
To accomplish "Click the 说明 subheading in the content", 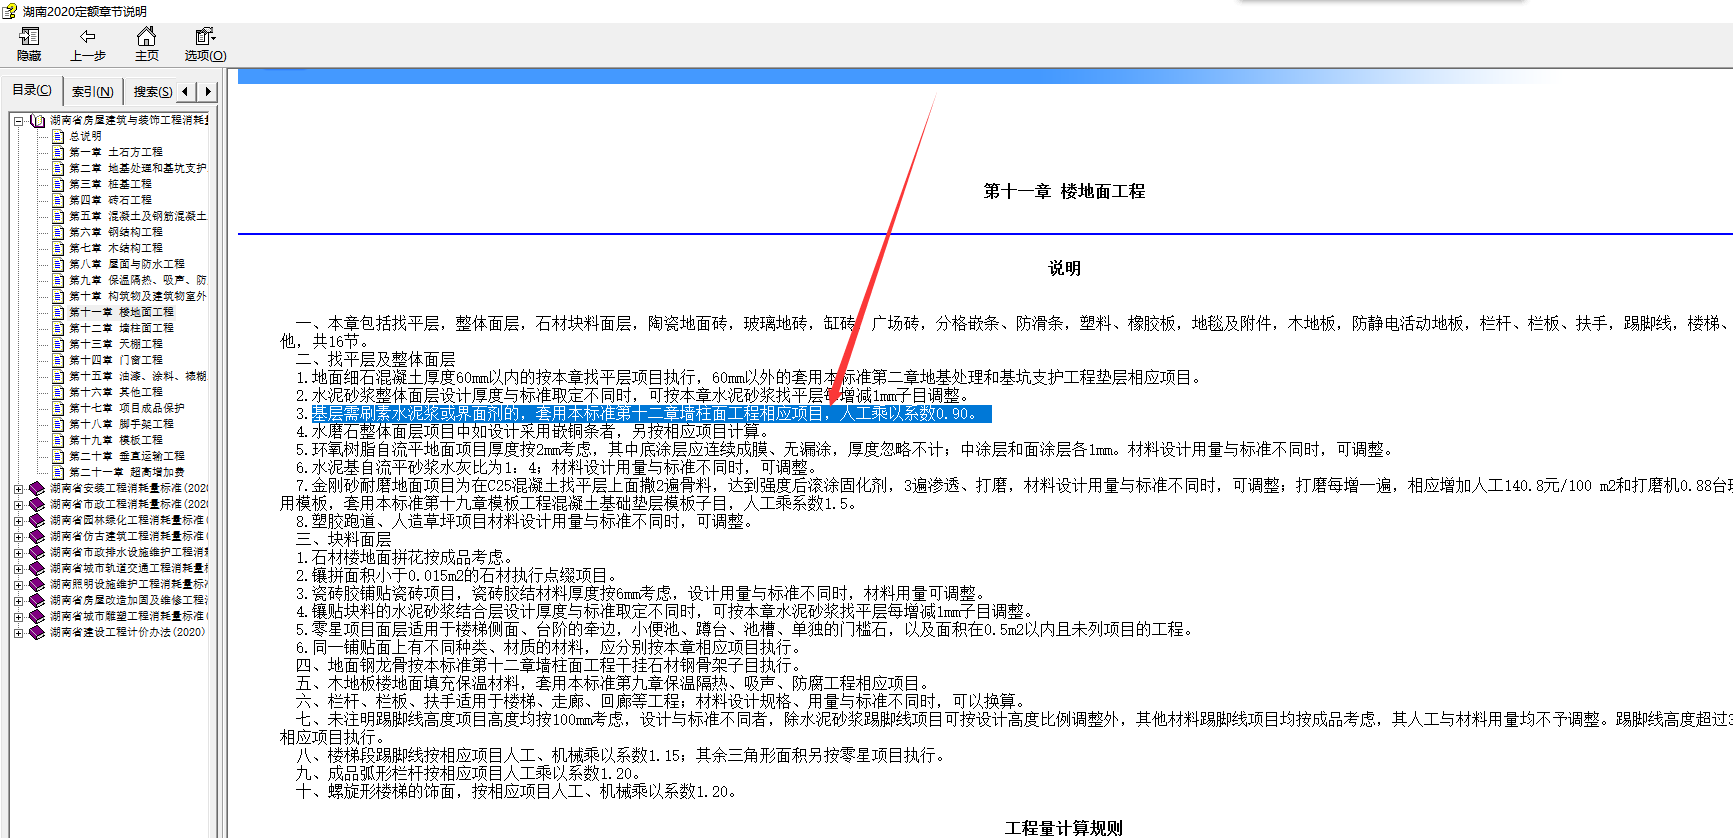I will coord(1064,268).
